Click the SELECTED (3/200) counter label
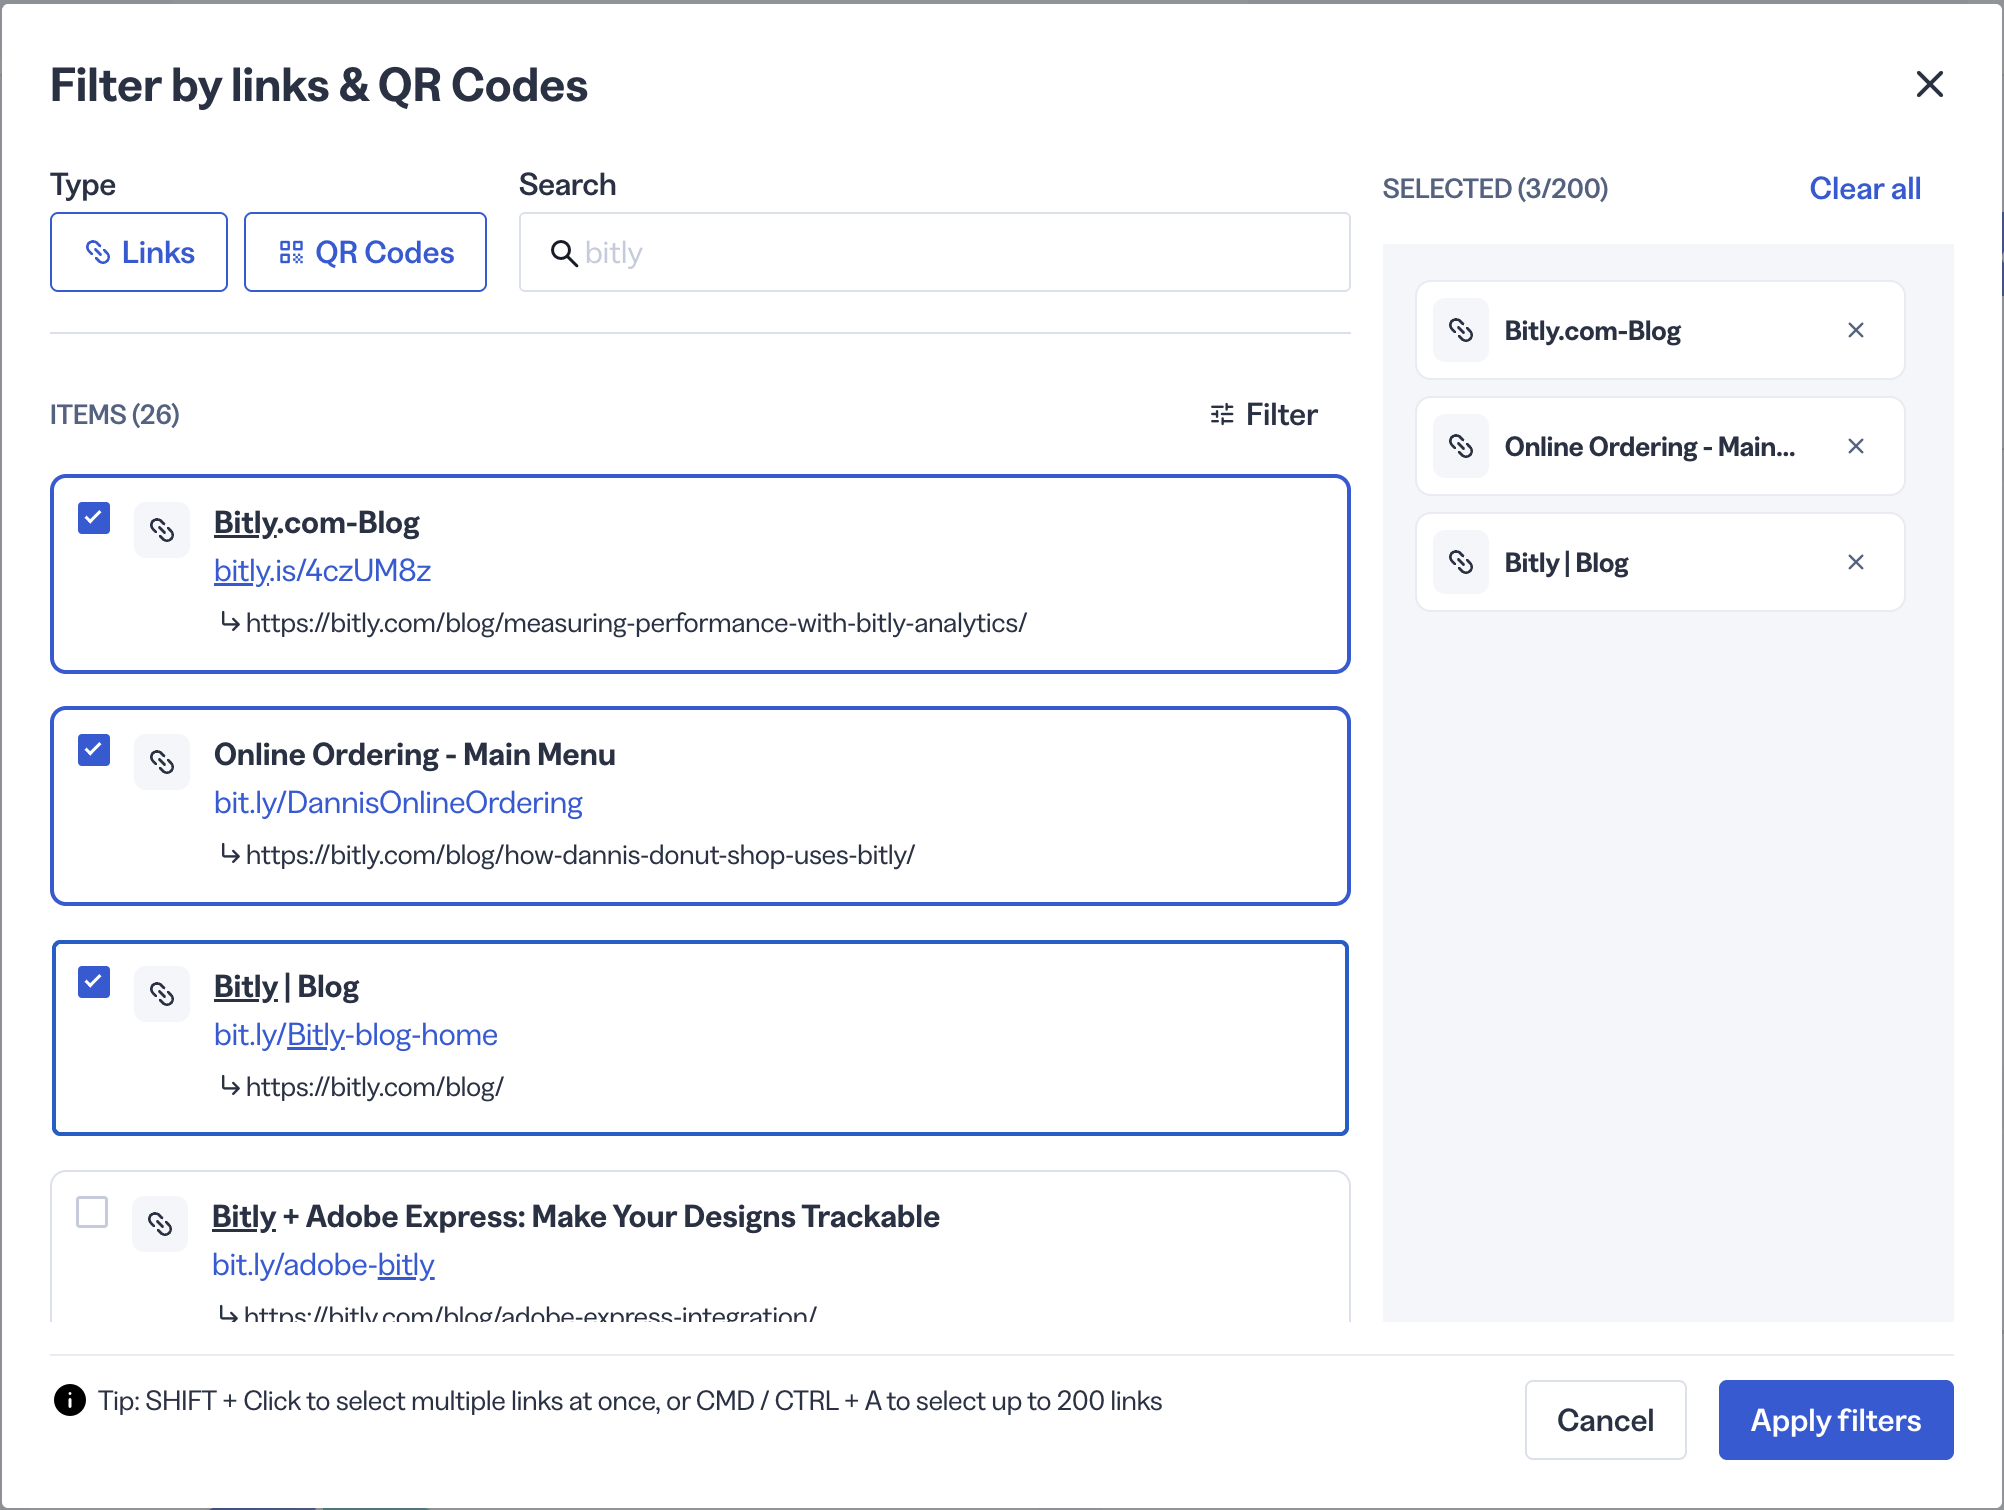 coord(1495,188)
